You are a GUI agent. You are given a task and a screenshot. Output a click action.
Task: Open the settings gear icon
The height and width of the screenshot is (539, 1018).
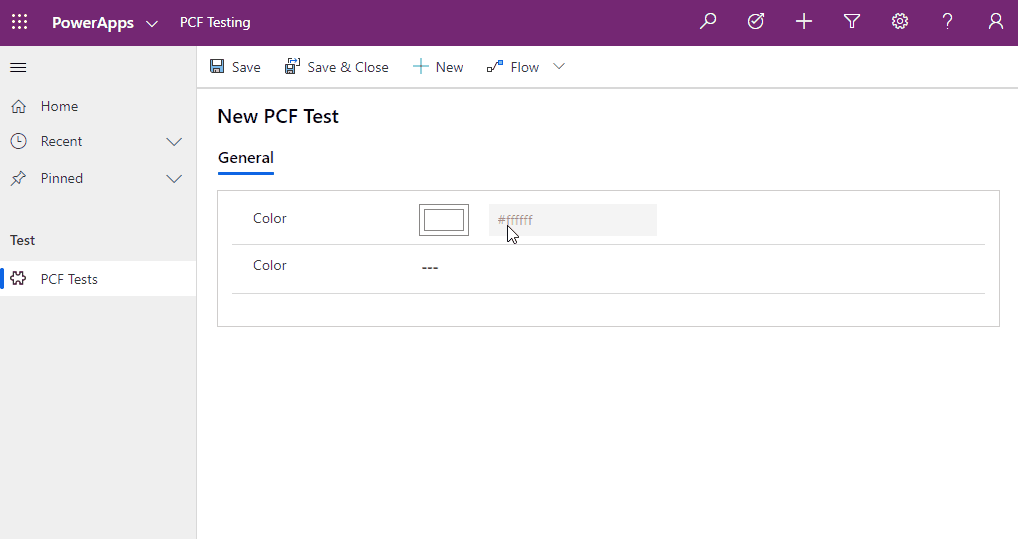pos(900,22)
